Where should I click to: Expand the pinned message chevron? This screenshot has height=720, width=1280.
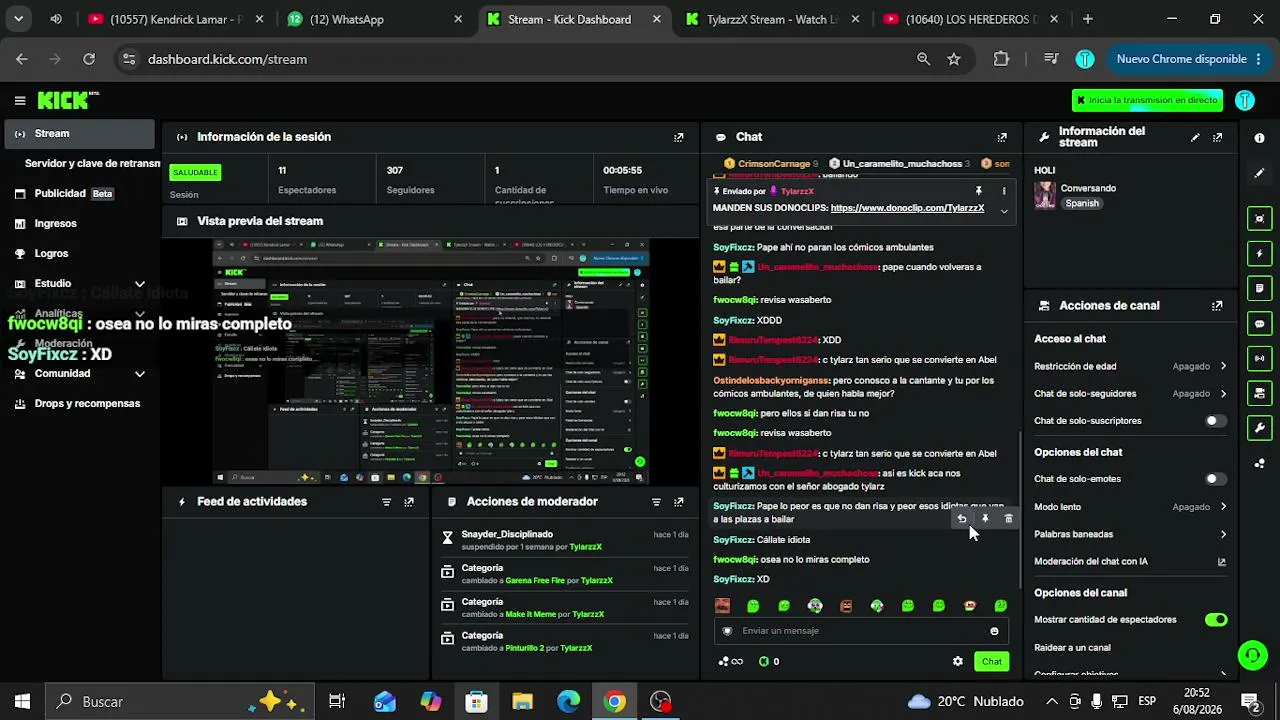[1004, 210]
